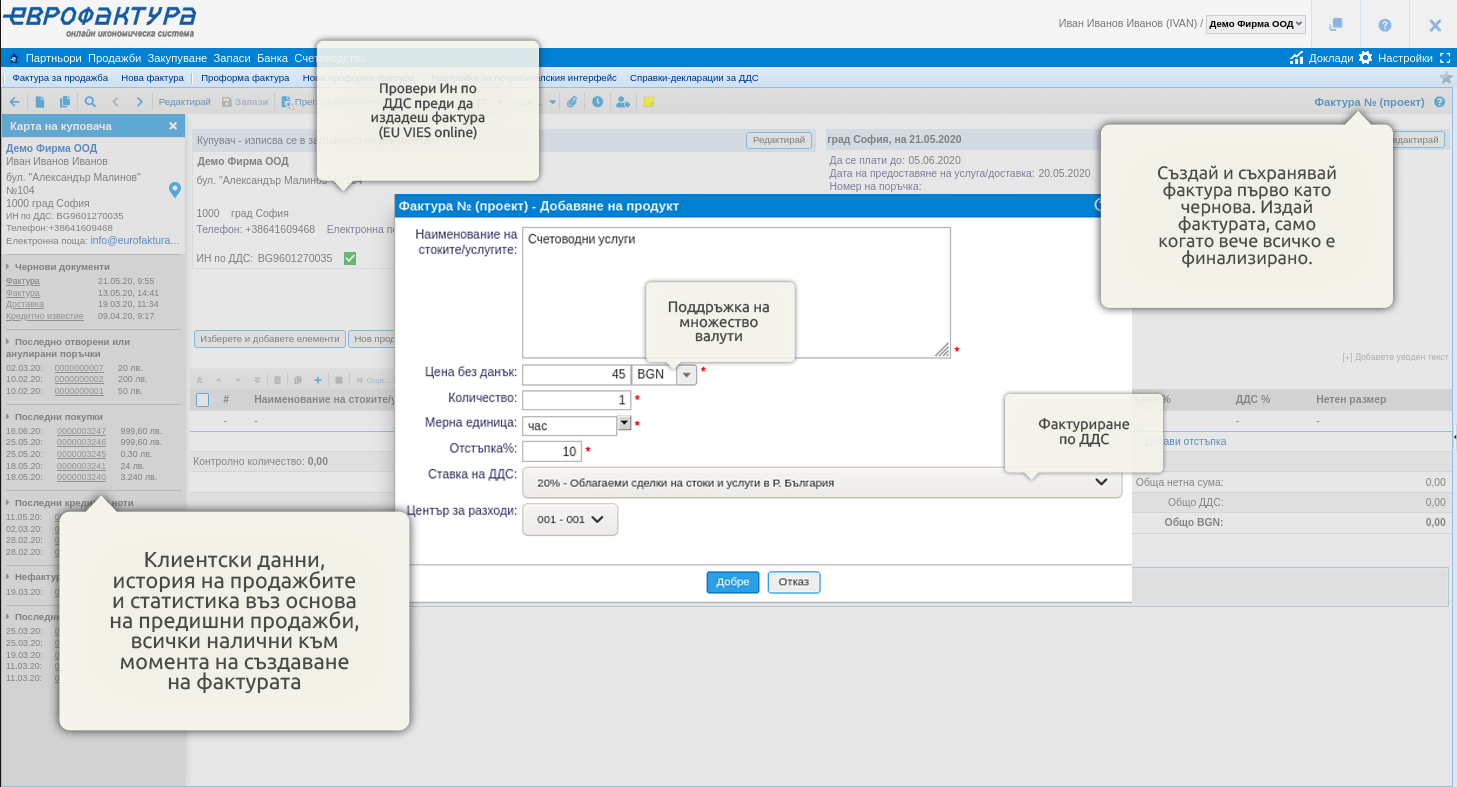The height and width of the screenshot is (787, 1457).
Task: Toggle fullscreen mode icon
Action: [1444, 58]
